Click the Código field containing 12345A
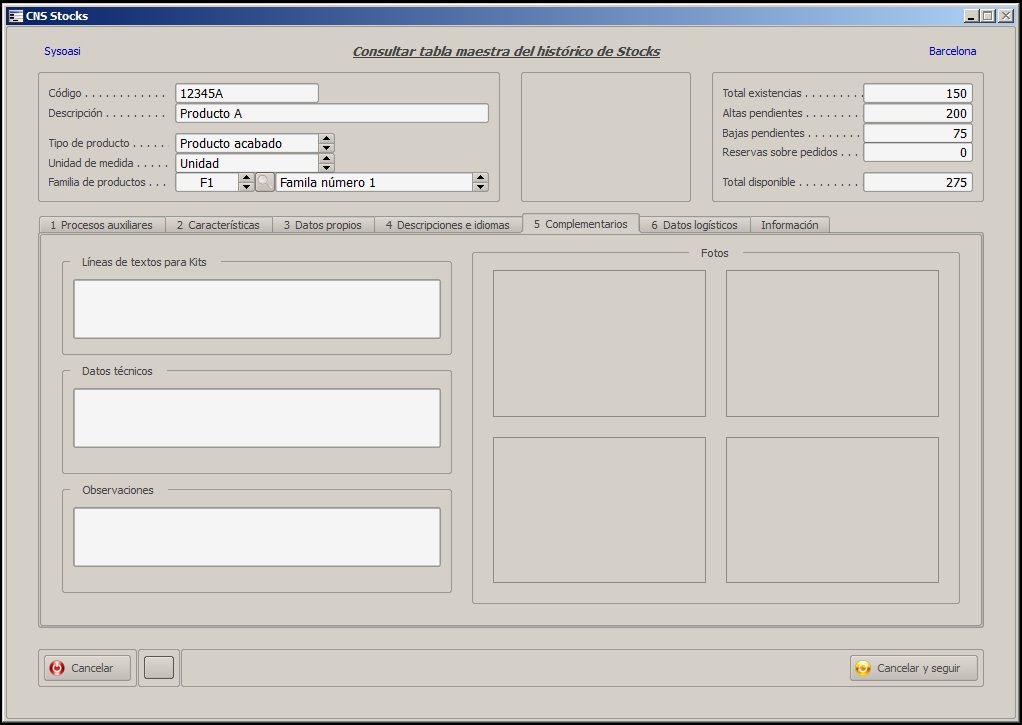Image resolution: width=1022 pixels, height=725 pixels. tap(247, 93)
